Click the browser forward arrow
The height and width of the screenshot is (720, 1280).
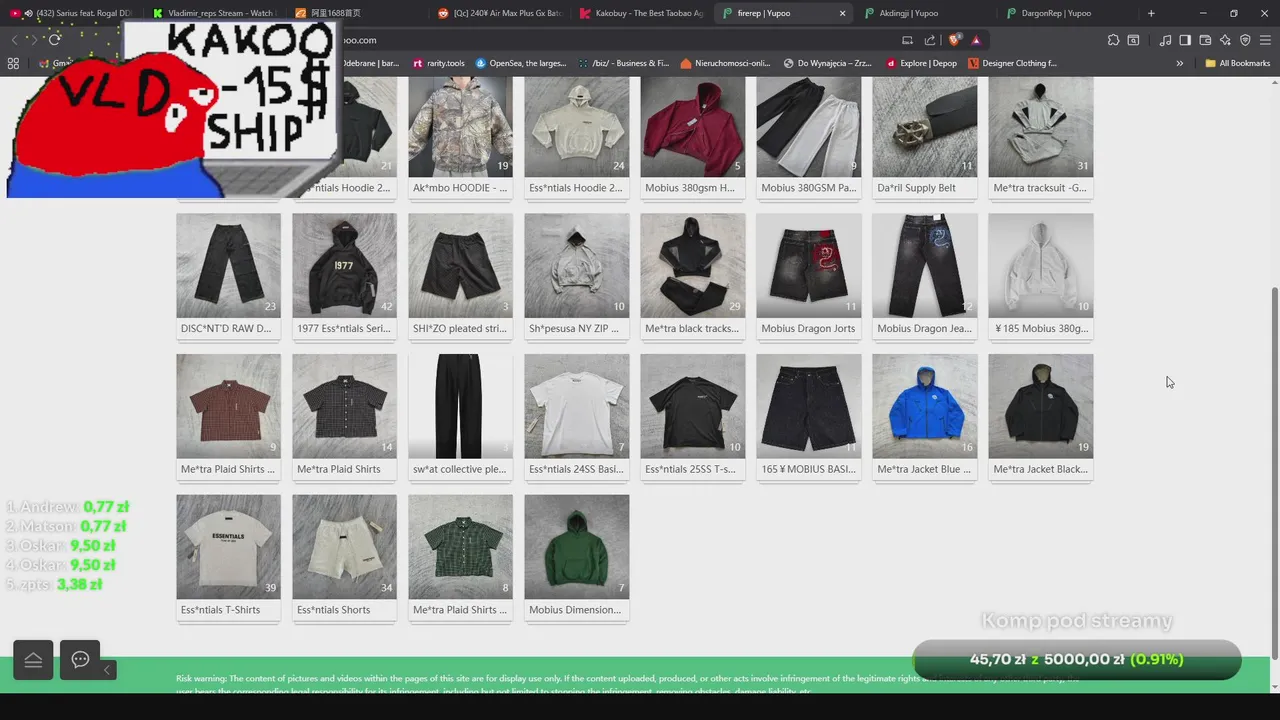(x=32, y=40)
